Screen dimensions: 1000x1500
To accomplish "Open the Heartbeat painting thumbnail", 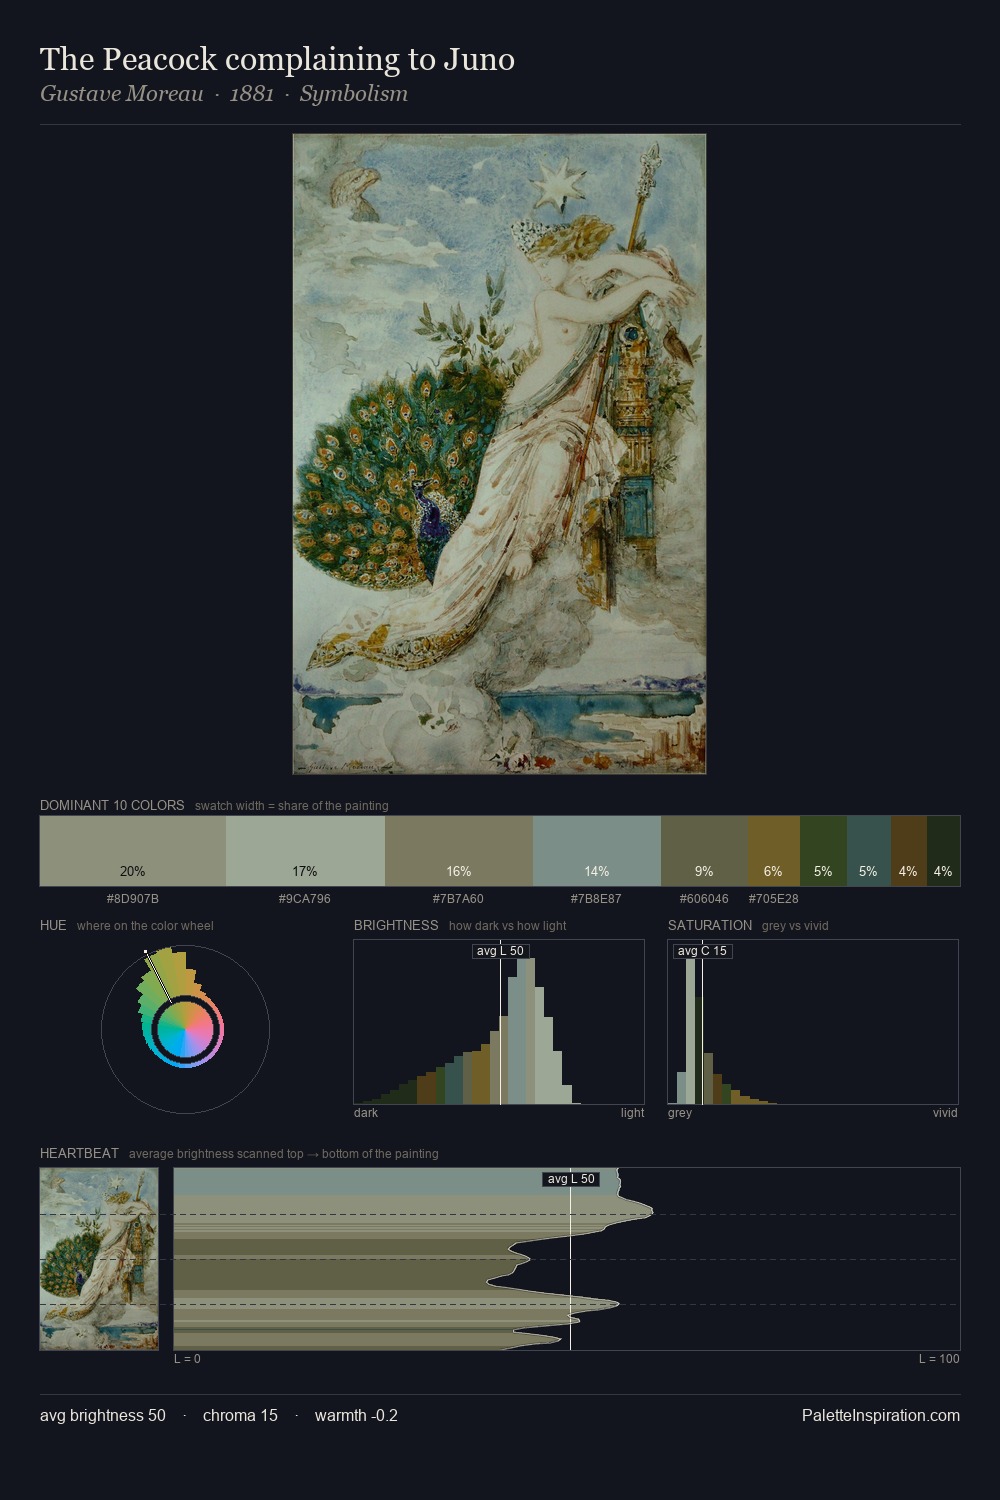I will point(99,1259).
